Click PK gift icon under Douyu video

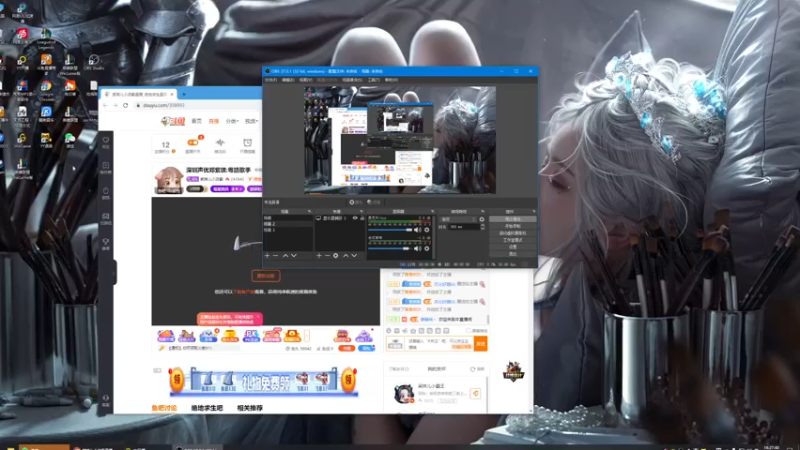[251, 336]
